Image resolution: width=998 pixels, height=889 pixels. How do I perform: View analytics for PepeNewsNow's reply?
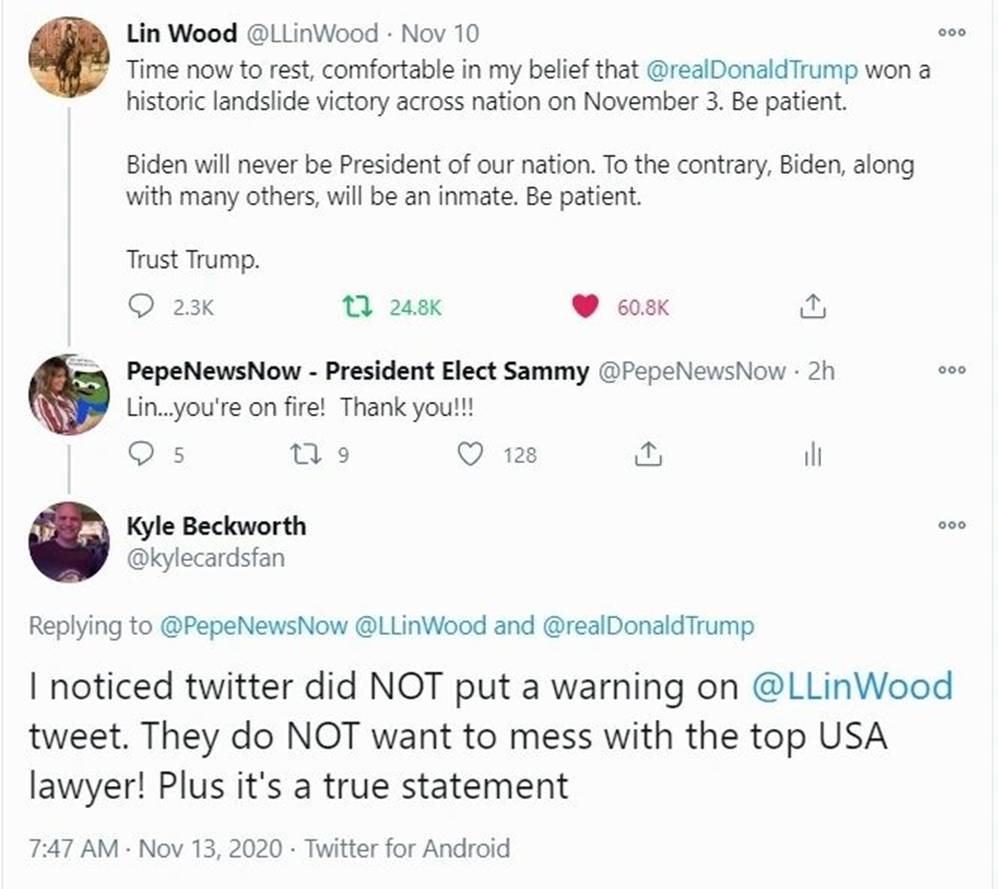pyautogui.click(x=812, y=455)
